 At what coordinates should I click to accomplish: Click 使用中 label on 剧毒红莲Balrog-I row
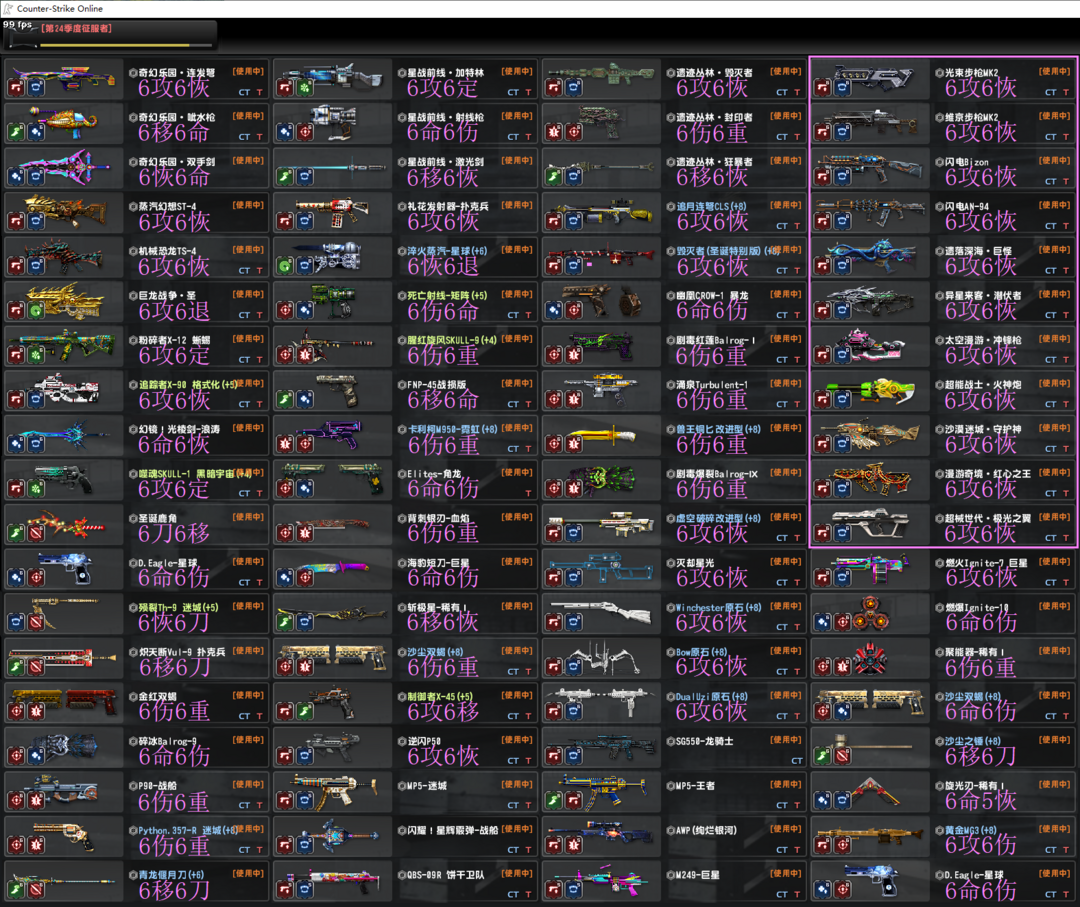pyautogui.click(x=786, y=339)
